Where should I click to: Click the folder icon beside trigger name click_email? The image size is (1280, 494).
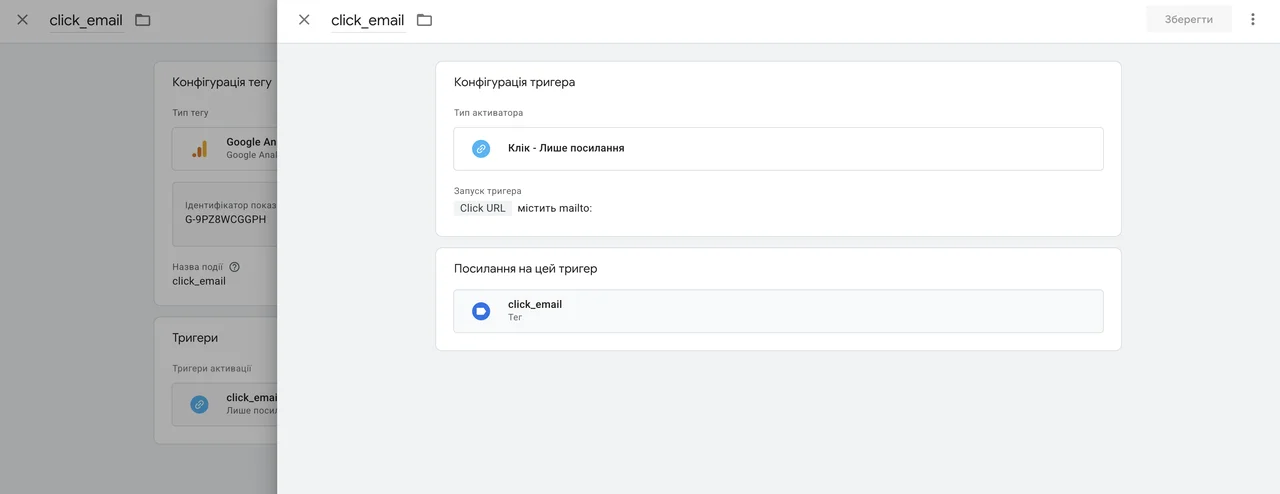coord(424,20)
